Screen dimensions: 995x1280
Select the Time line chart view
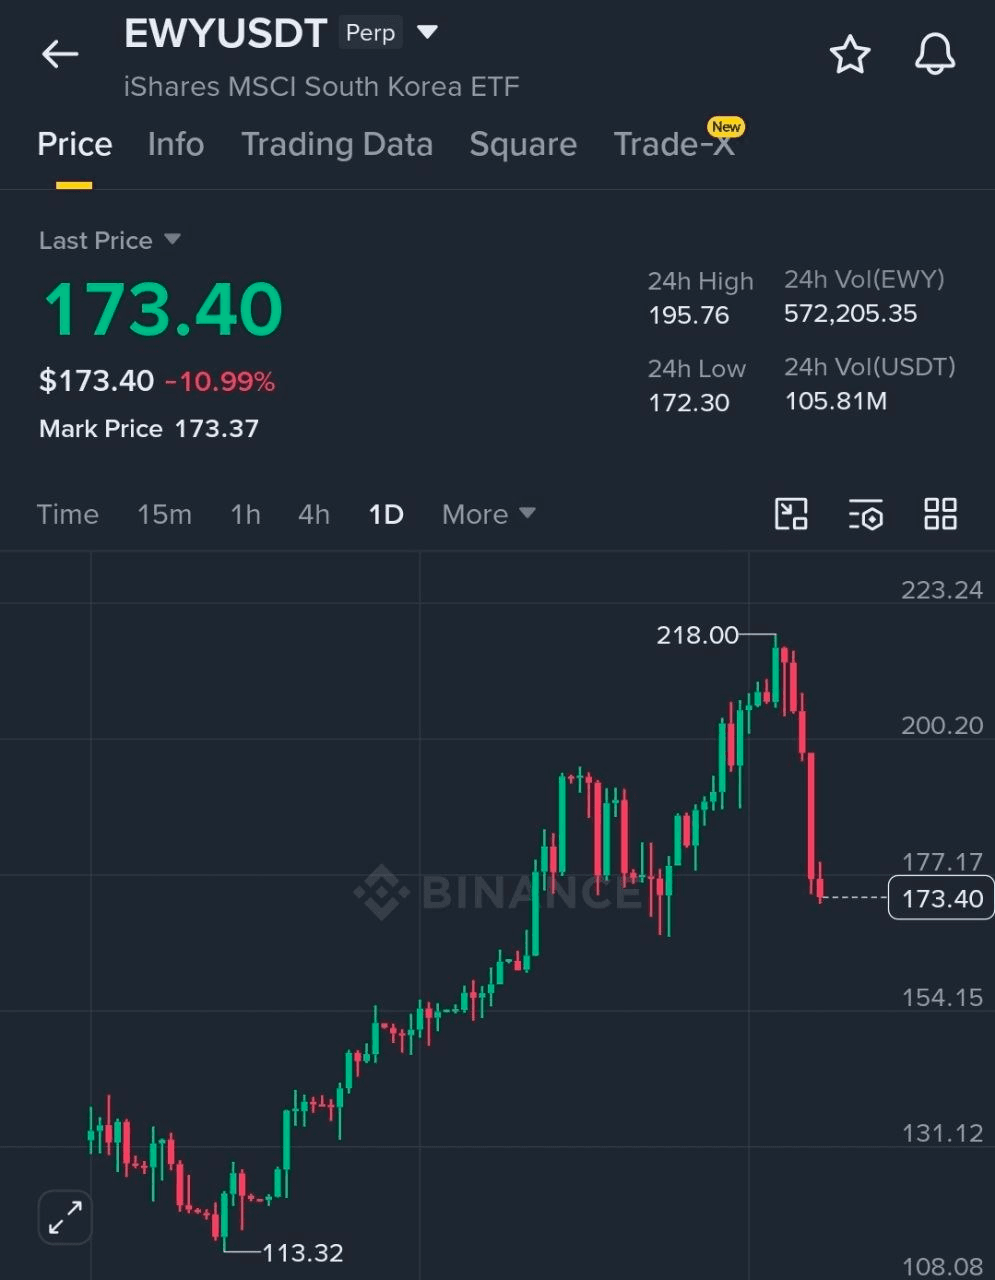point(68,514)
